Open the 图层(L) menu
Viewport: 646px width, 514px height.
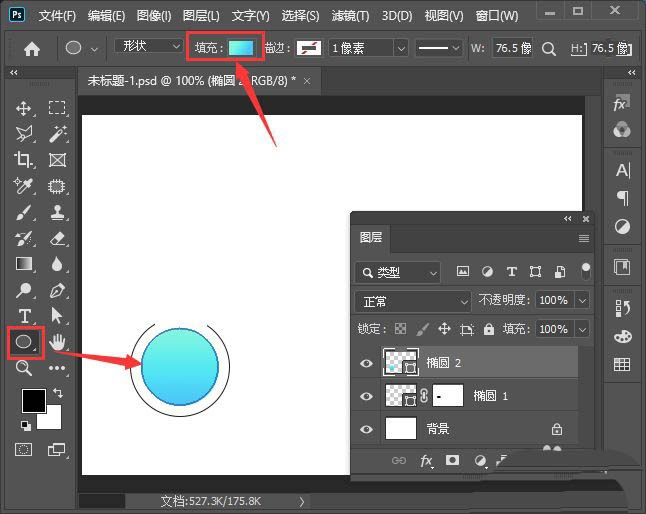point(201,16)
